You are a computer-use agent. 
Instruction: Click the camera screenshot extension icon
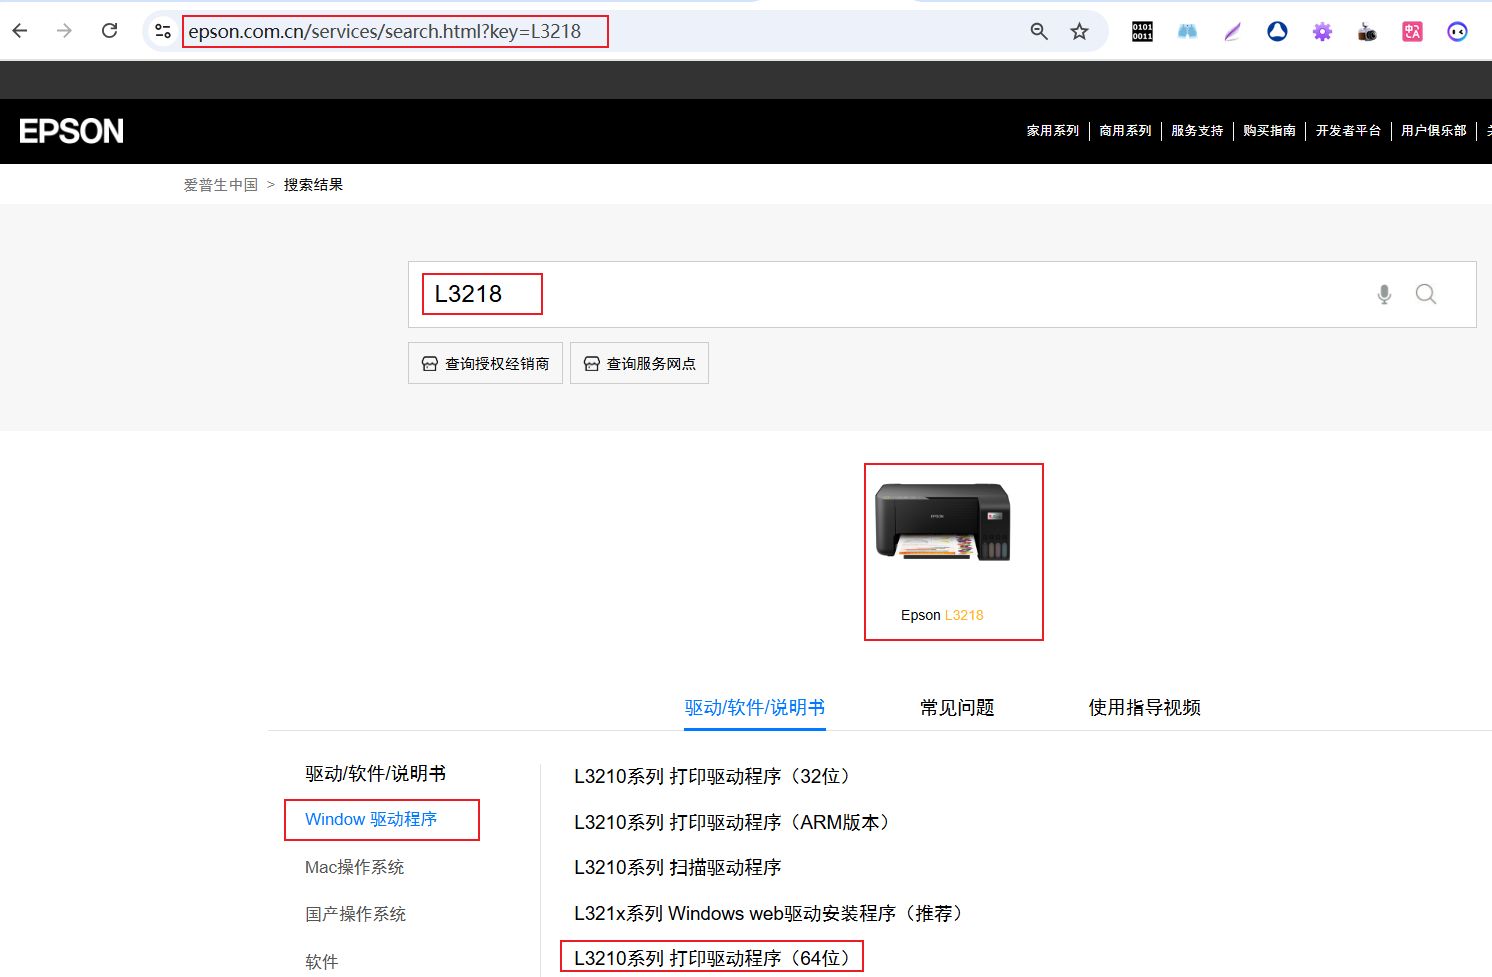pyautogui.click(x=1367, y=31)
